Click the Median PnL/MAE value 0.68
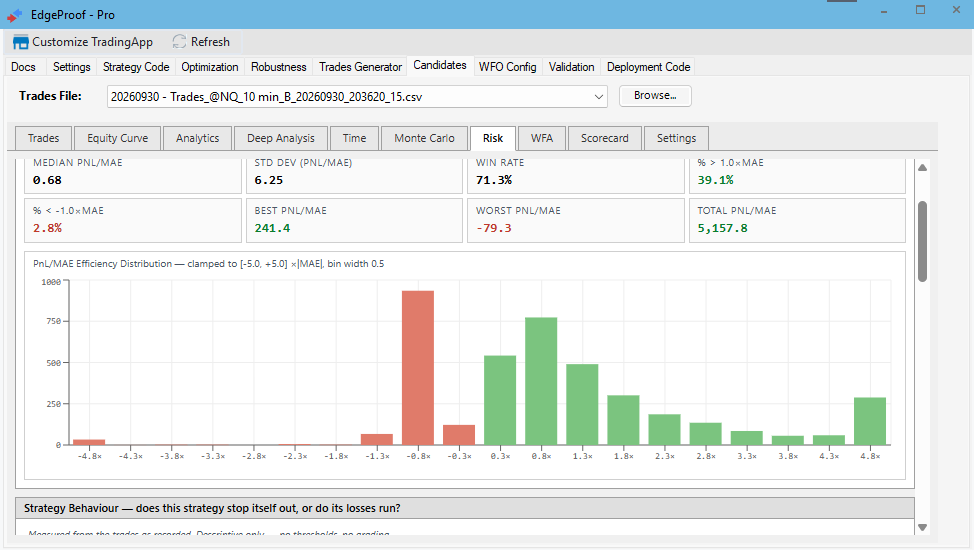The image size is (974, 550). (x=48, y=180)
